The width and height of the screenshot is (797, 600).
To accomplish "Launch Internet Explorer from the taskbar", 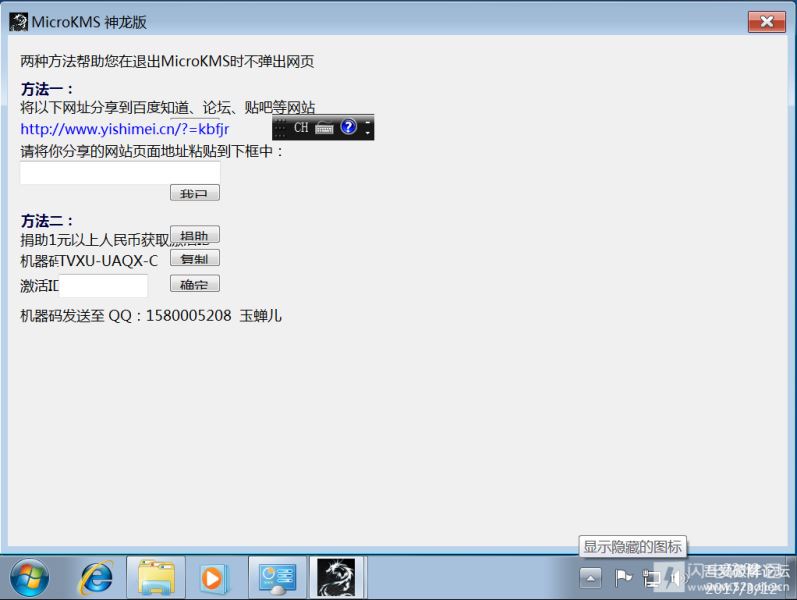I will 96,578.
